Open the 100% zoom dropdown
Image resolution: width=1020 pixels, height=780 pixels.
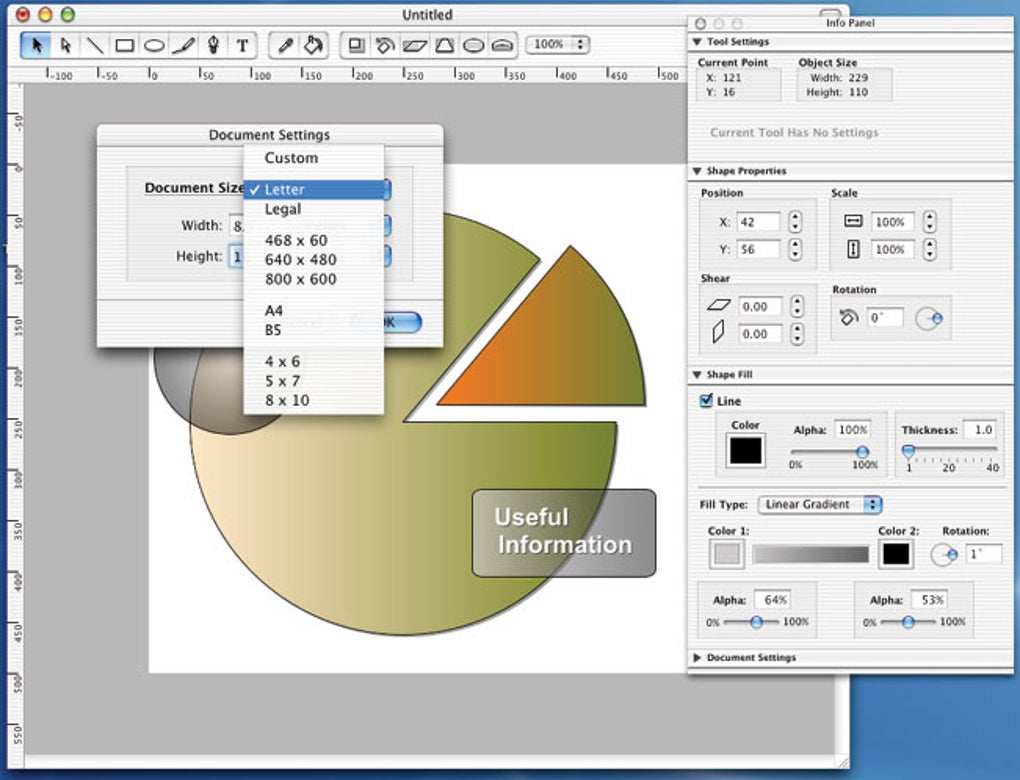click(x=557, y=44)
